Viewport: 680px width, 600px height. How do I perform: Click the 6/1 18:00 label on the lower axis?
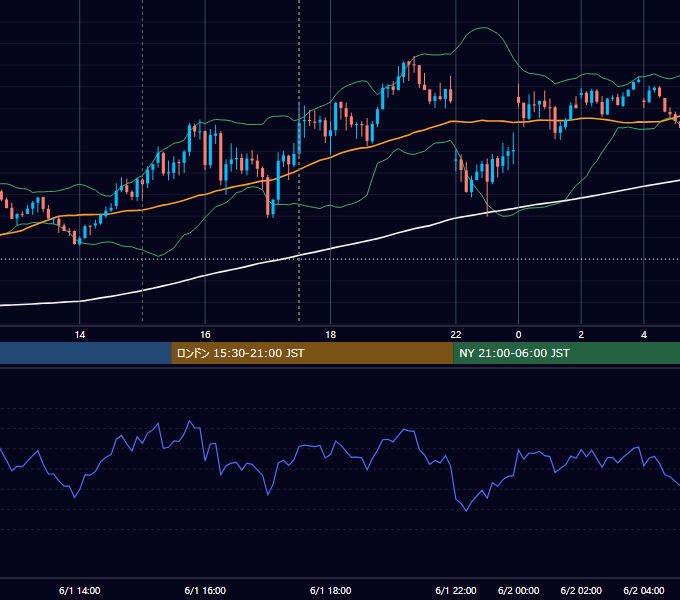coord(330,590)
